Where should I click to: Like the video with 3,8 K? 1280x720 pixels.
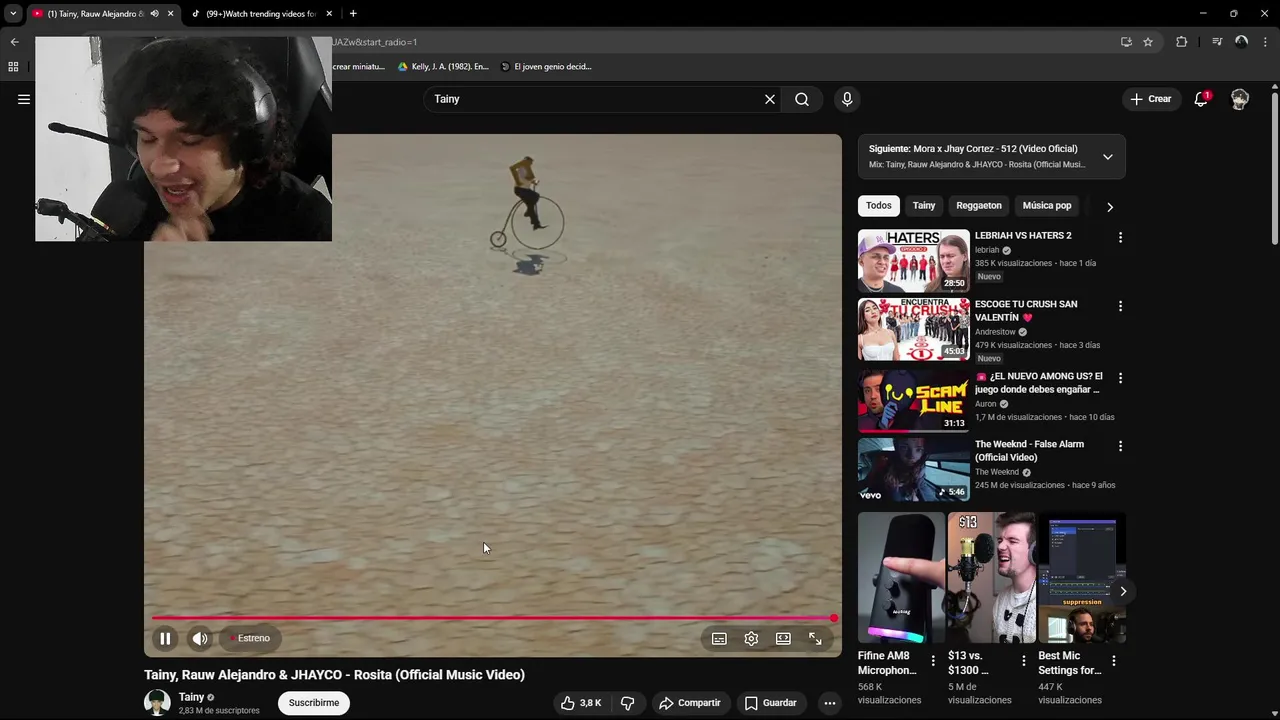(581, 703)
